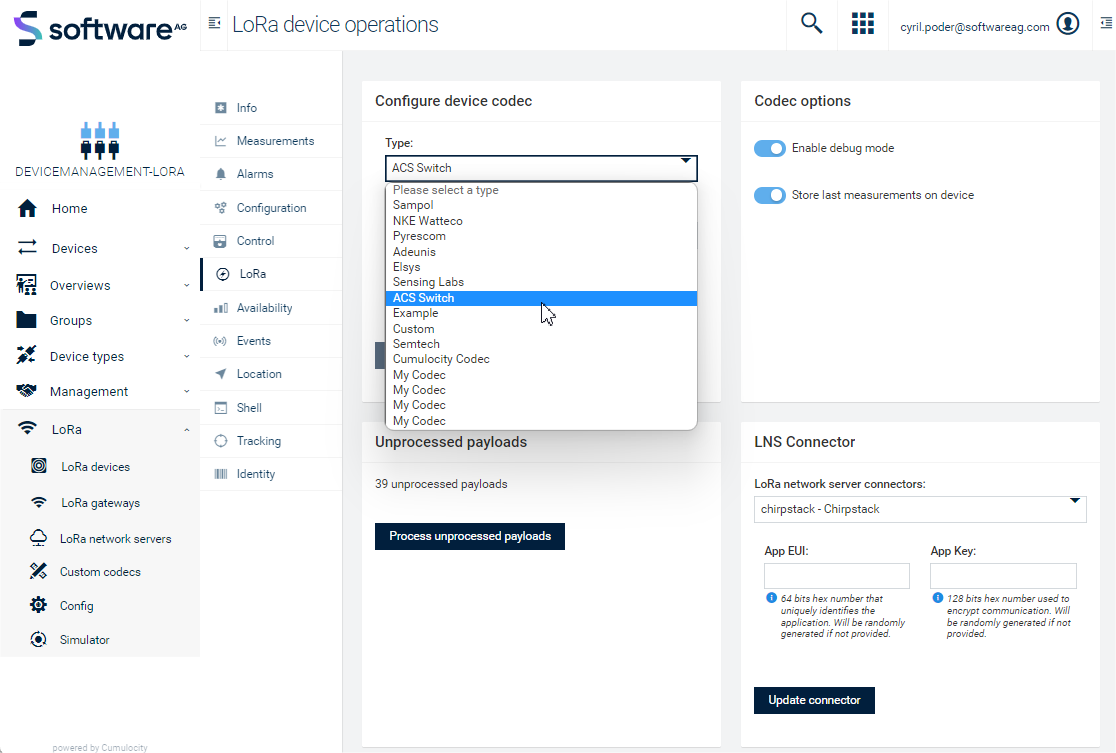The height and width of the screenshot is (753, 1116).
Task: Open the Configuration tab
Action: (271, 208)
